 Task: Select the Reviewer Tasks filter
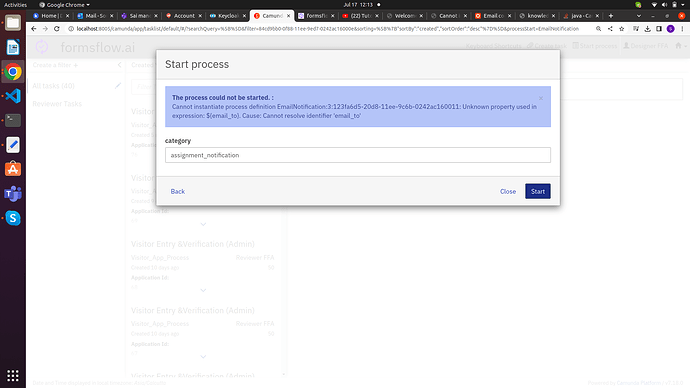[x=57, y=104]
